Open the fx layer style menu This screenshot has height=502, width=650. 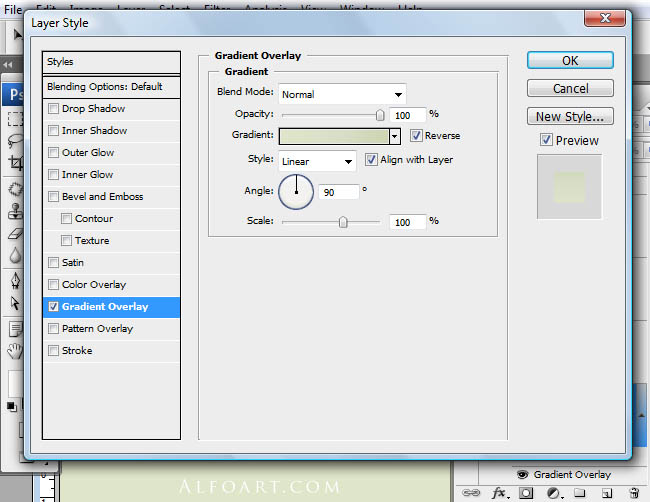(x=500, y=493)
